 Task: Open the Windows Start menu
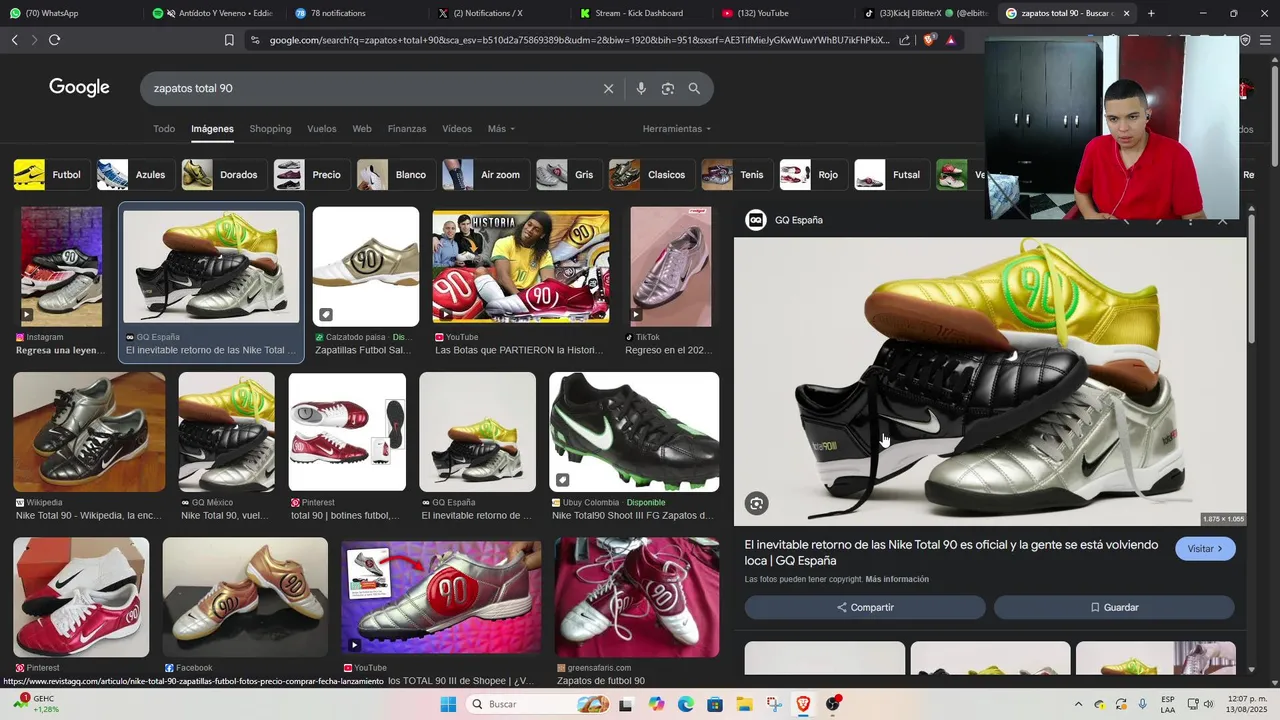pyautogui.click(x=448, y=704)
